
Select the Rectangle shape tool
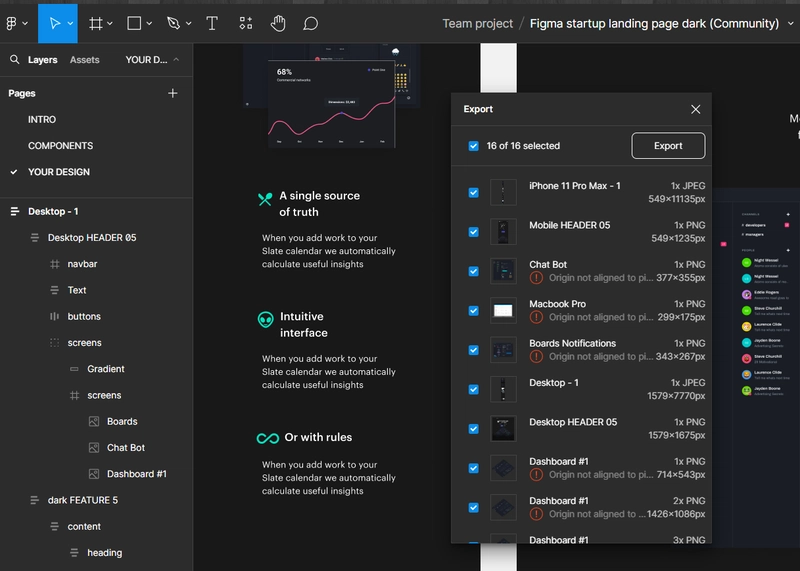pyautogui.click(x=134, y=23)
